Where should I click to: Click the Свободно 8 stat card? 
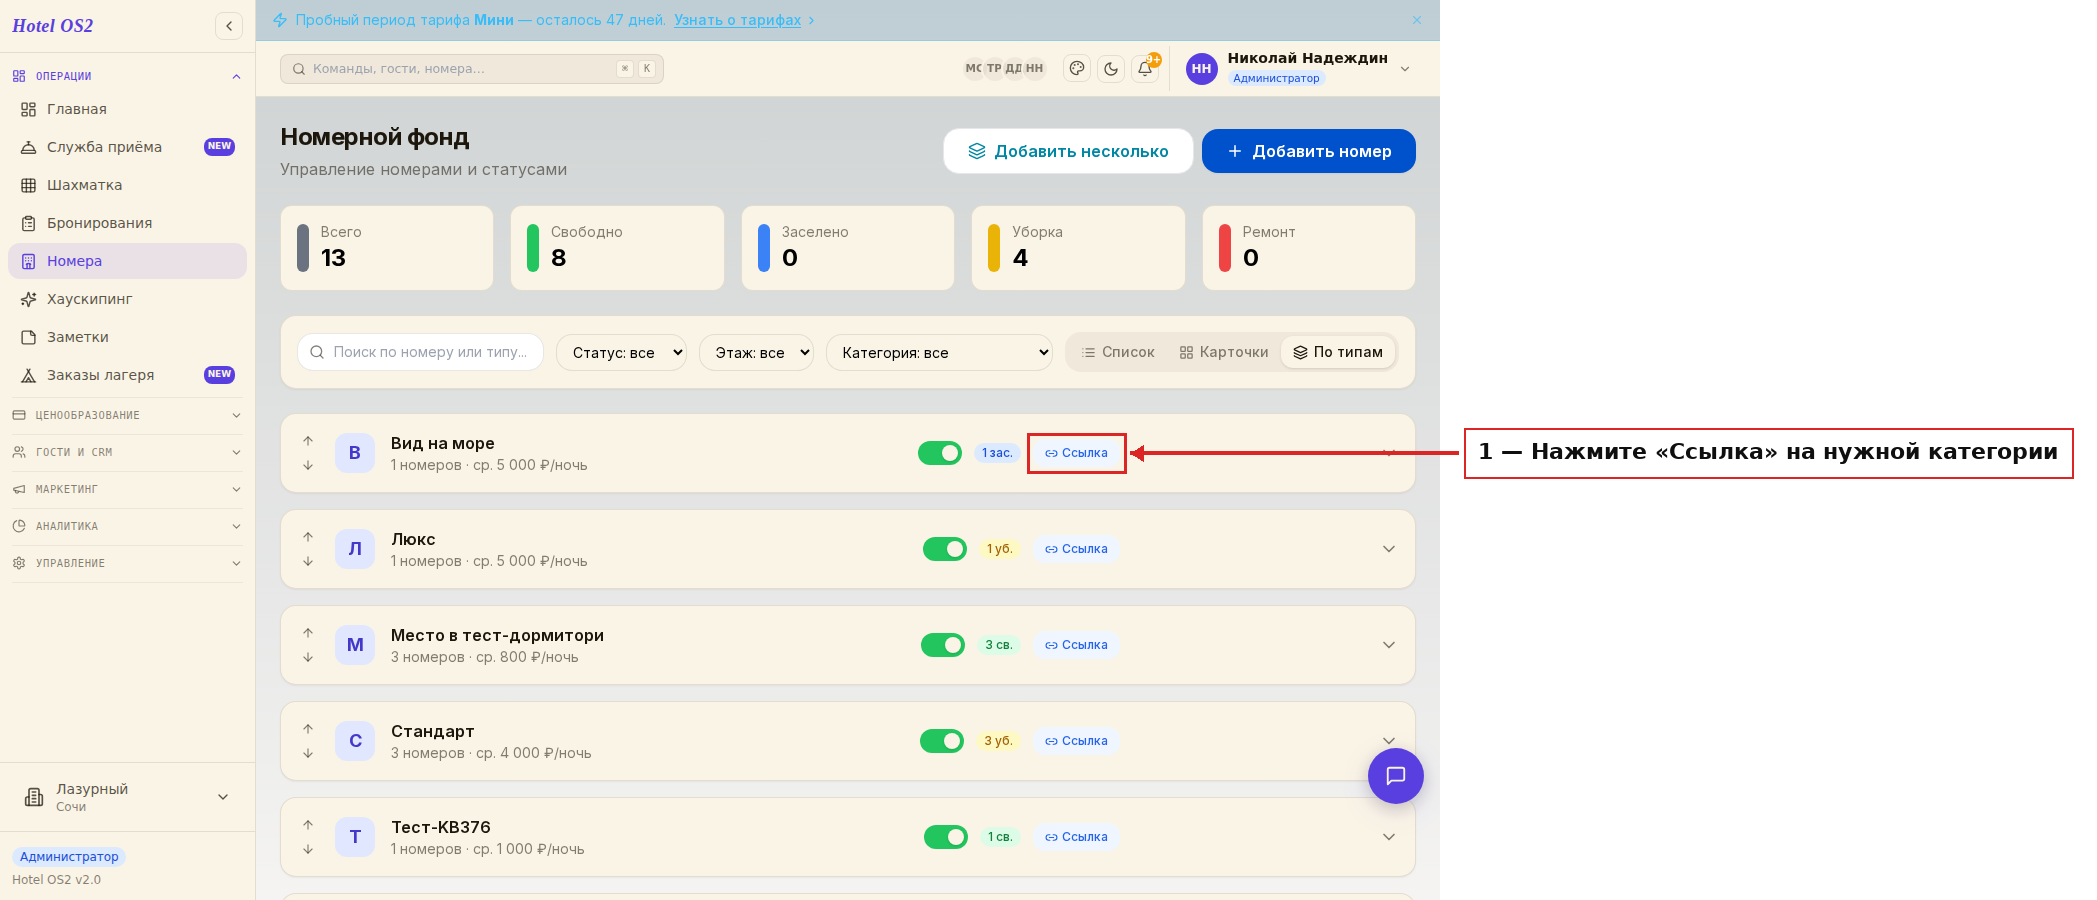[x=617, y=248]
